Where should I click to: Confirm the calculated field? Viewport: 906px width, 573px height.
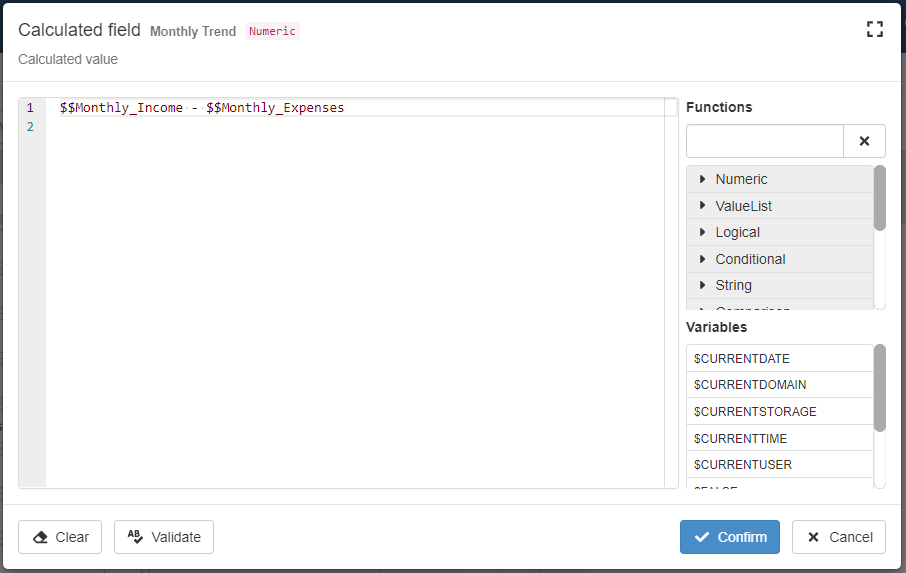coord(730,537)
